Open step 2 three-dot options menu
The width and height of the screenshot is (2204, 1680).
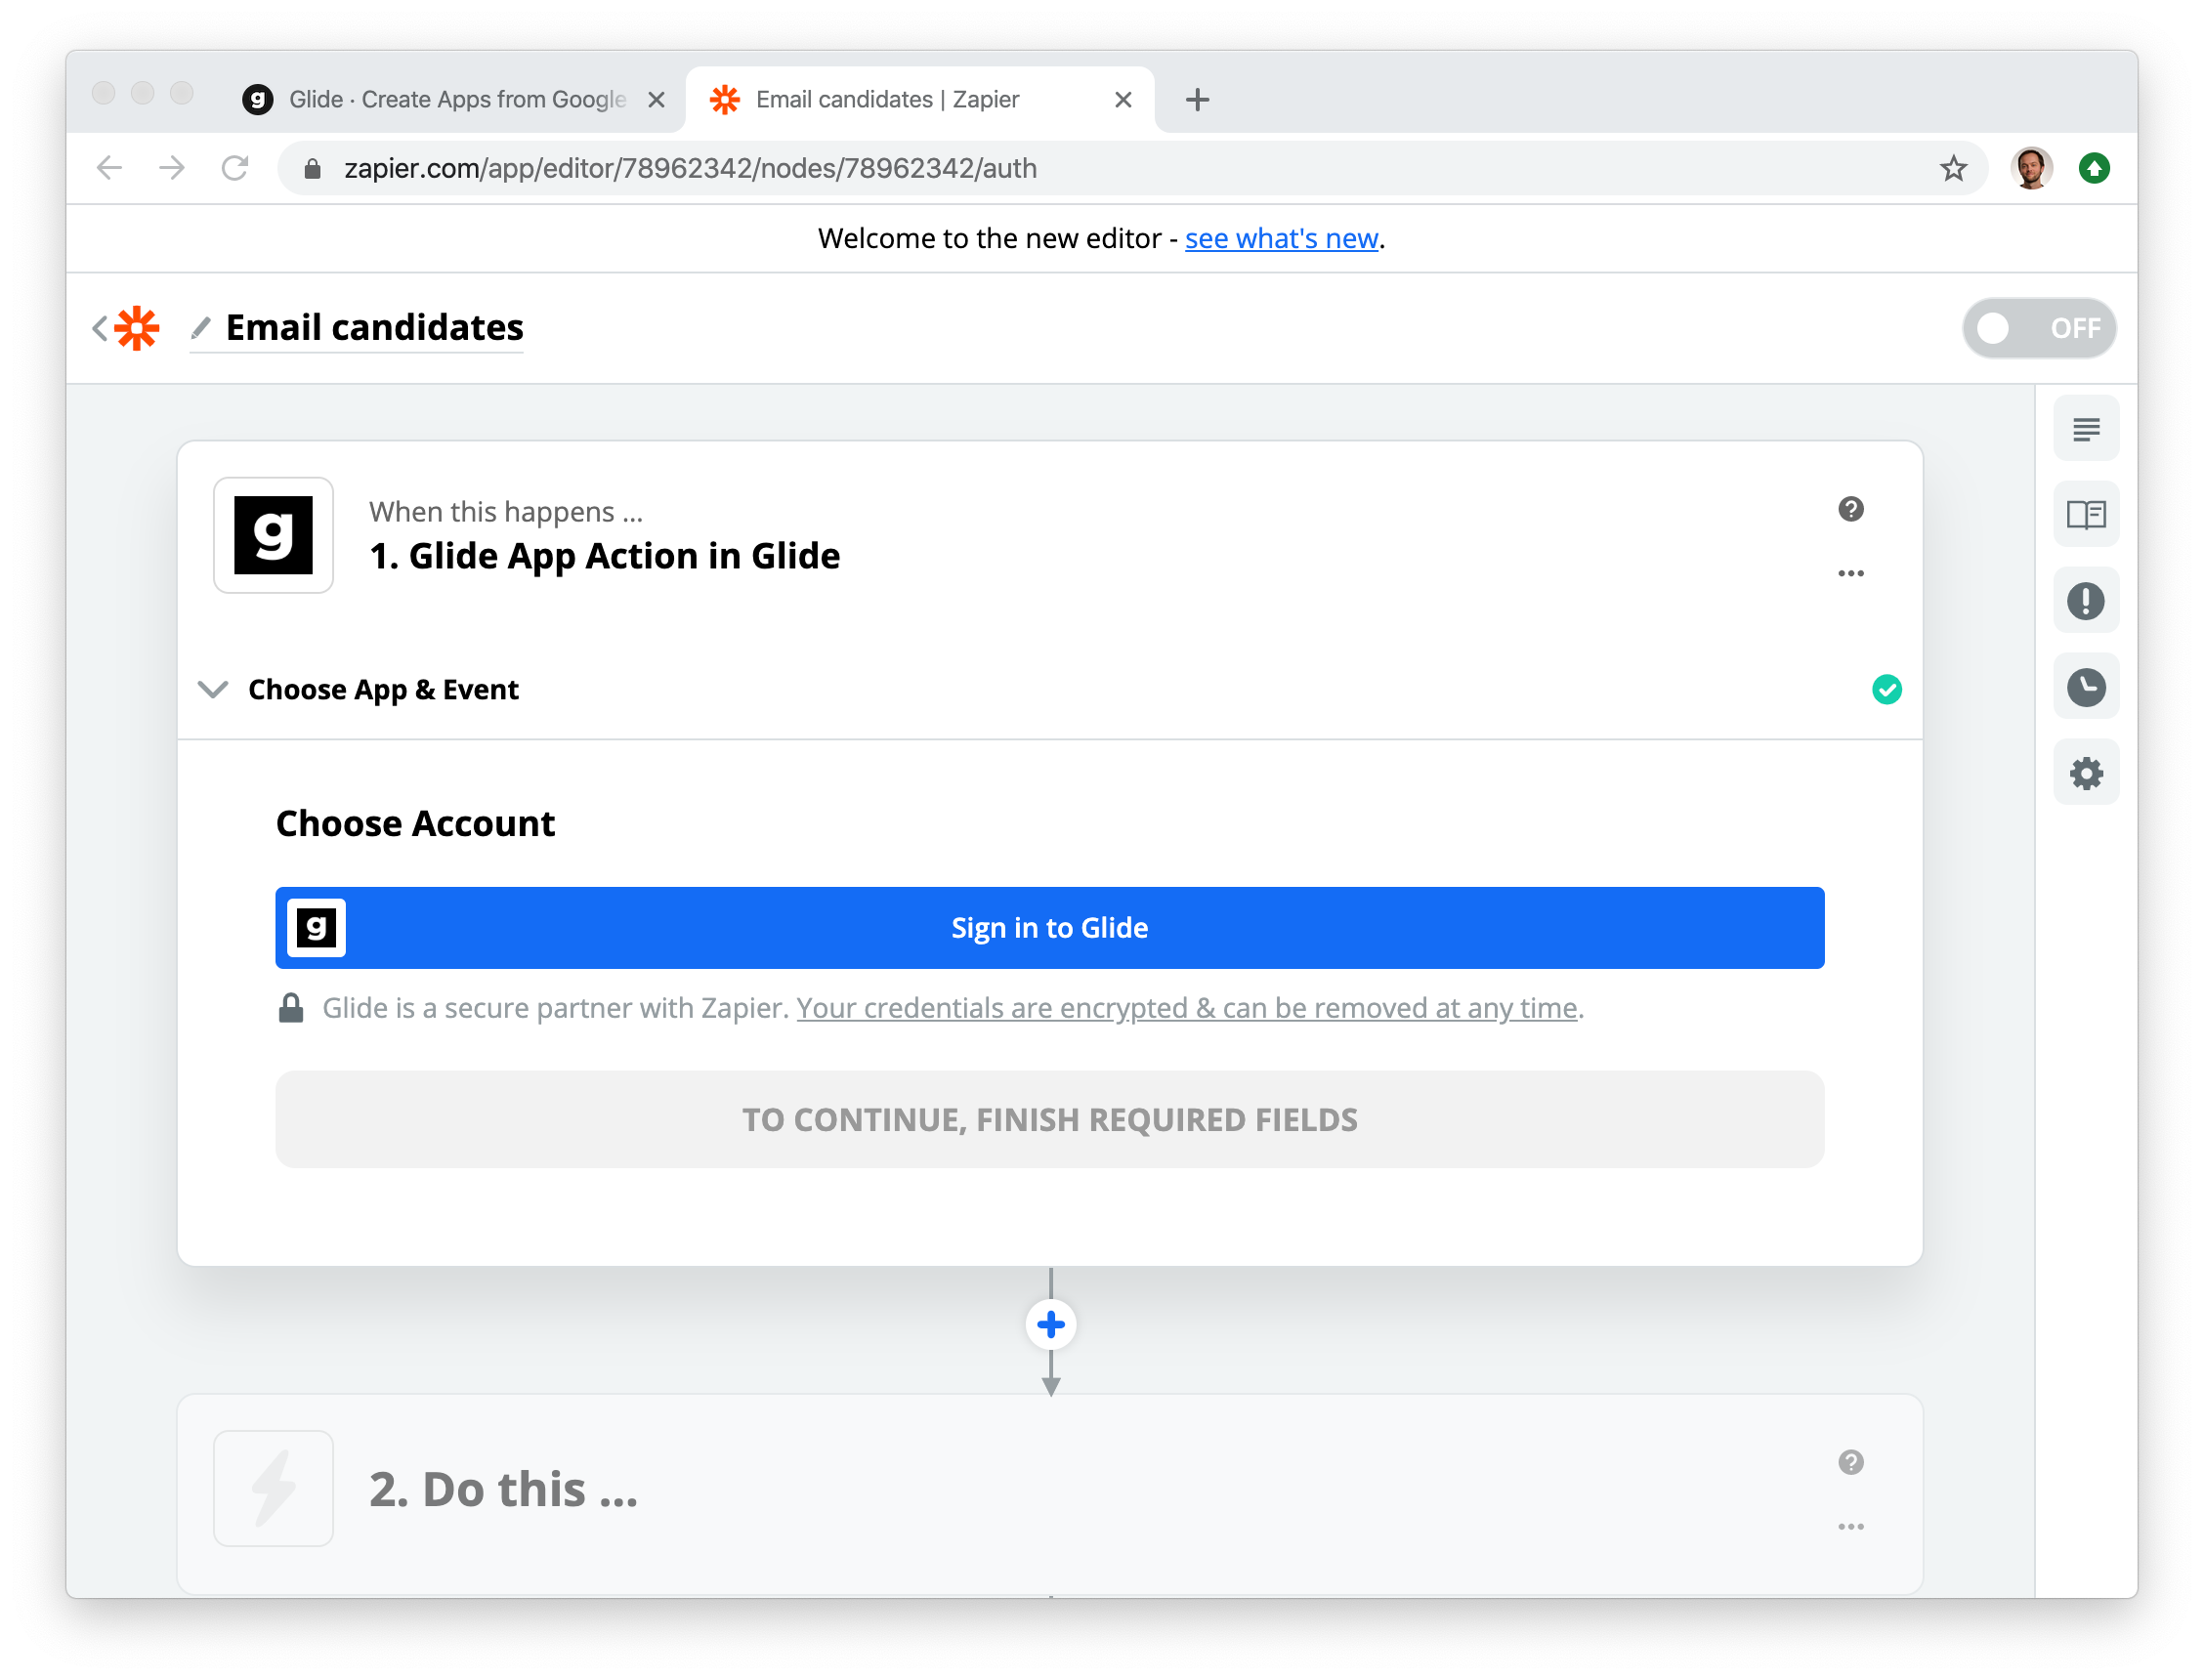coord(1850,1527)
